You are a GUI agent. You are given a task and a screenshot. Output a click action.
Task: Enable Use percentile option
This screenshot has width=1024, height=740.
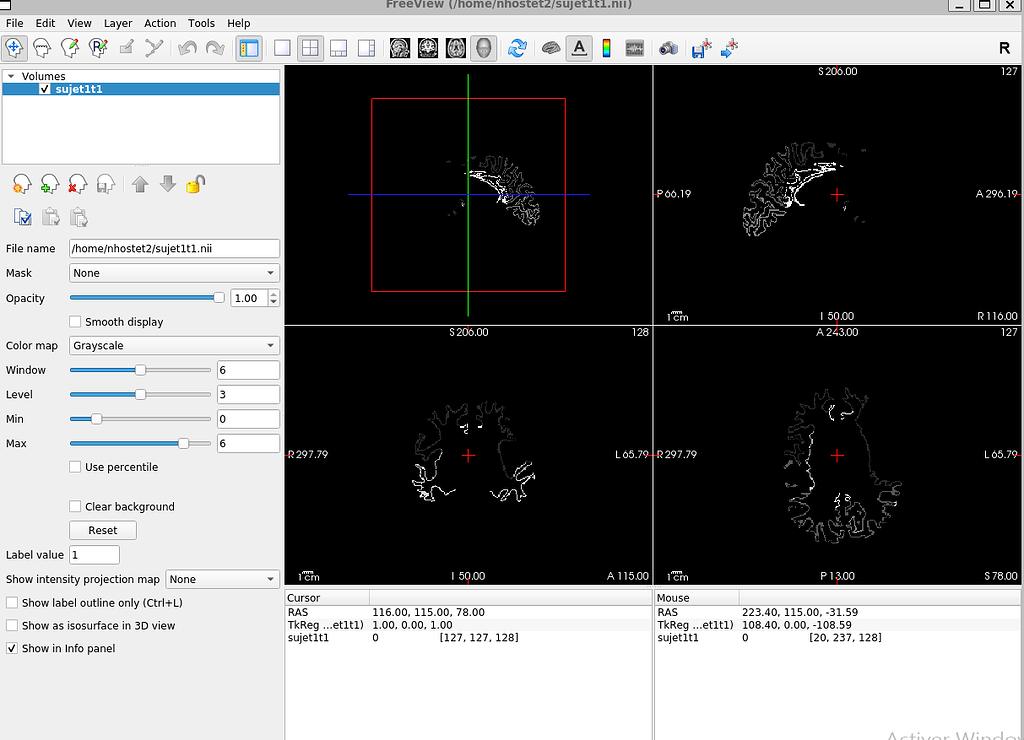click(x=75, y=467)
